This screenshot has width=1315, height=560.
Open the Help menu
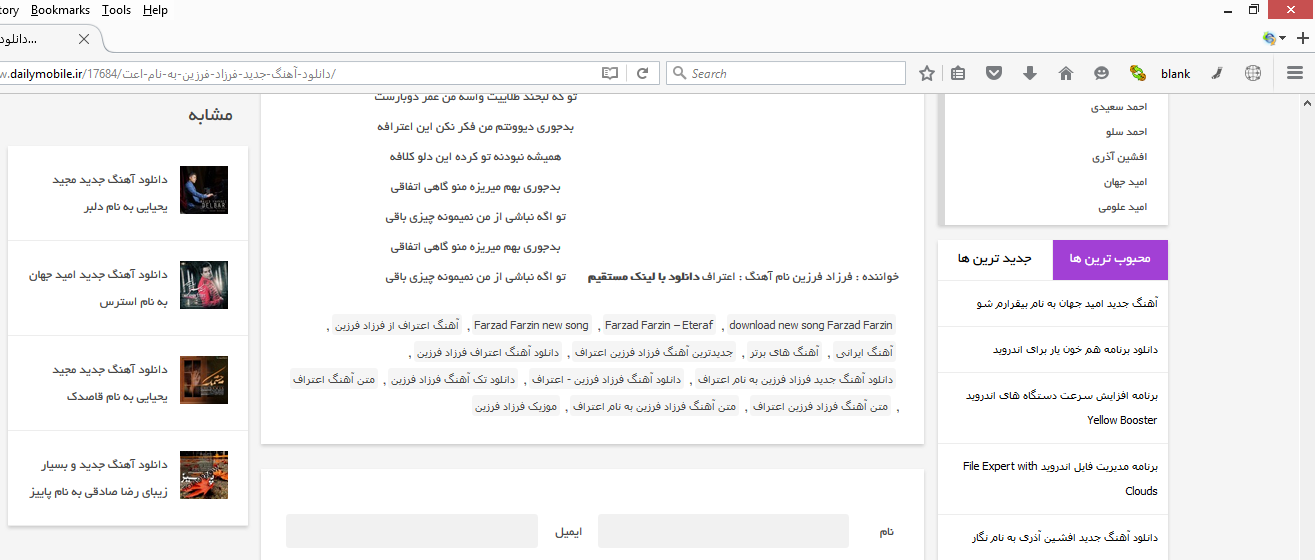pos(155,10)
